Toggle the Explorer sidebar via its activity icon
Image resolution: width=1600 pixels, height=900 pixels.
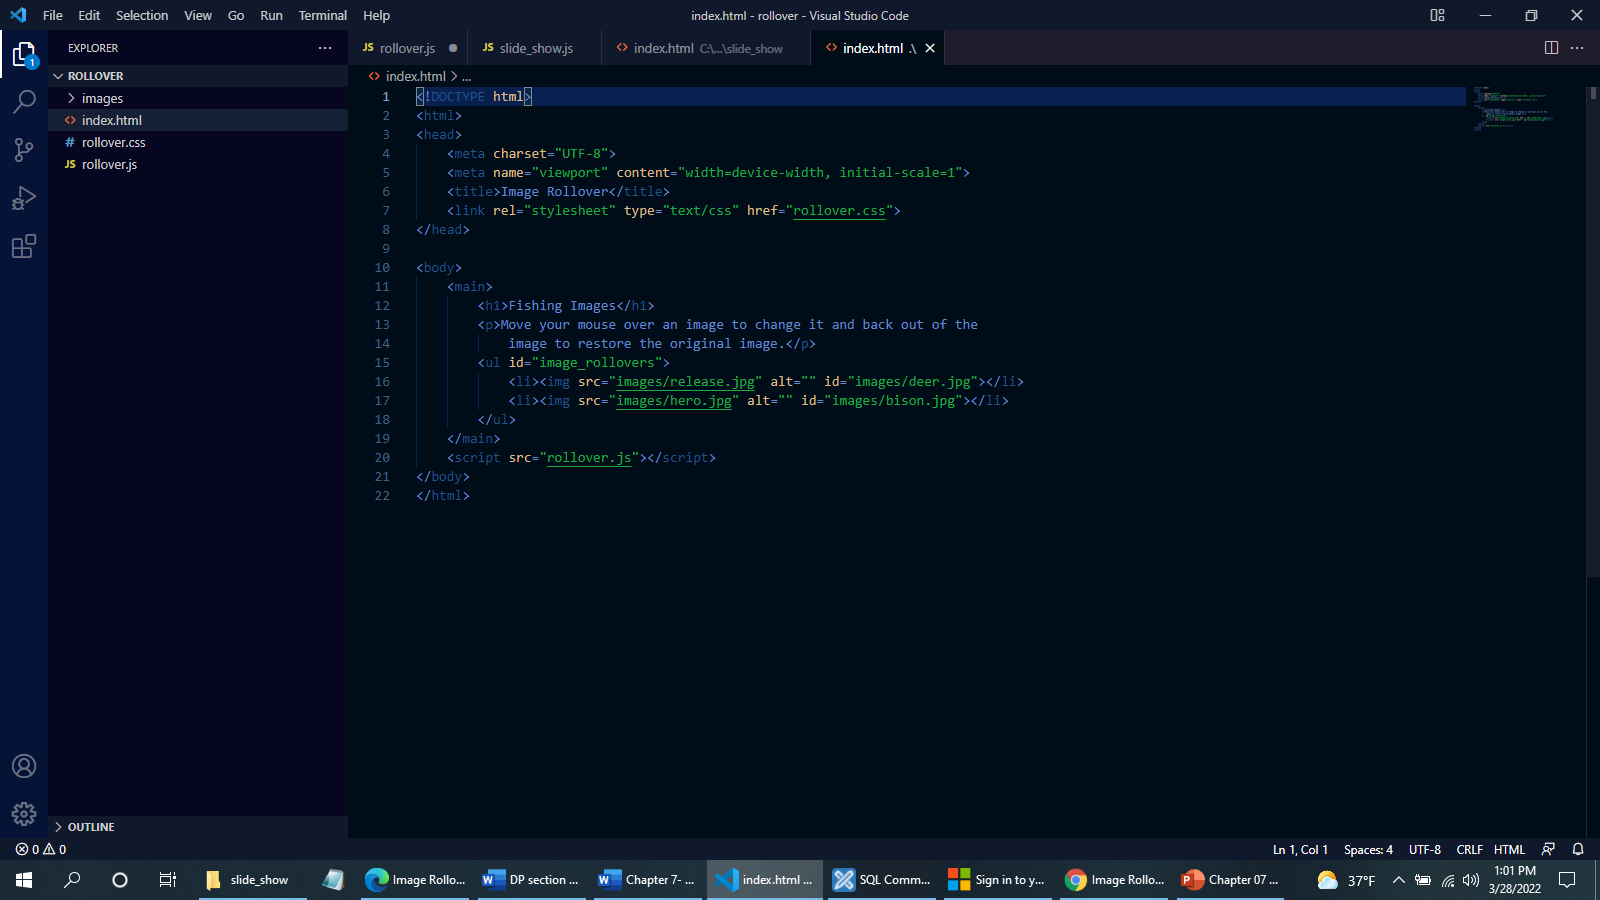(x=24, y=54)
